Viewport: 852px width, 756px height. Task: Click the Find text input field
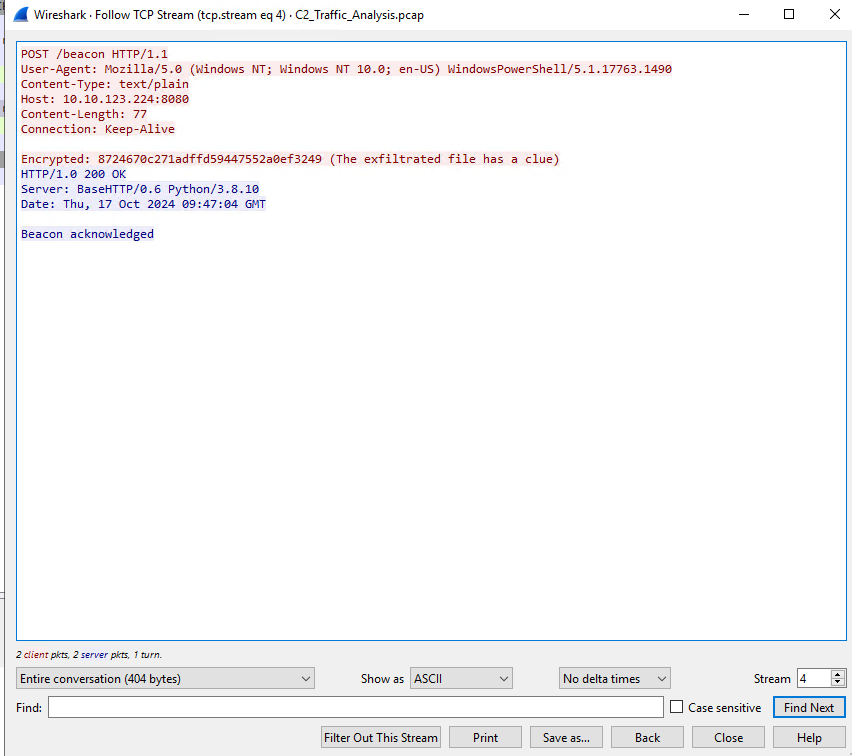pyautogui.click(x=355, y=707)
